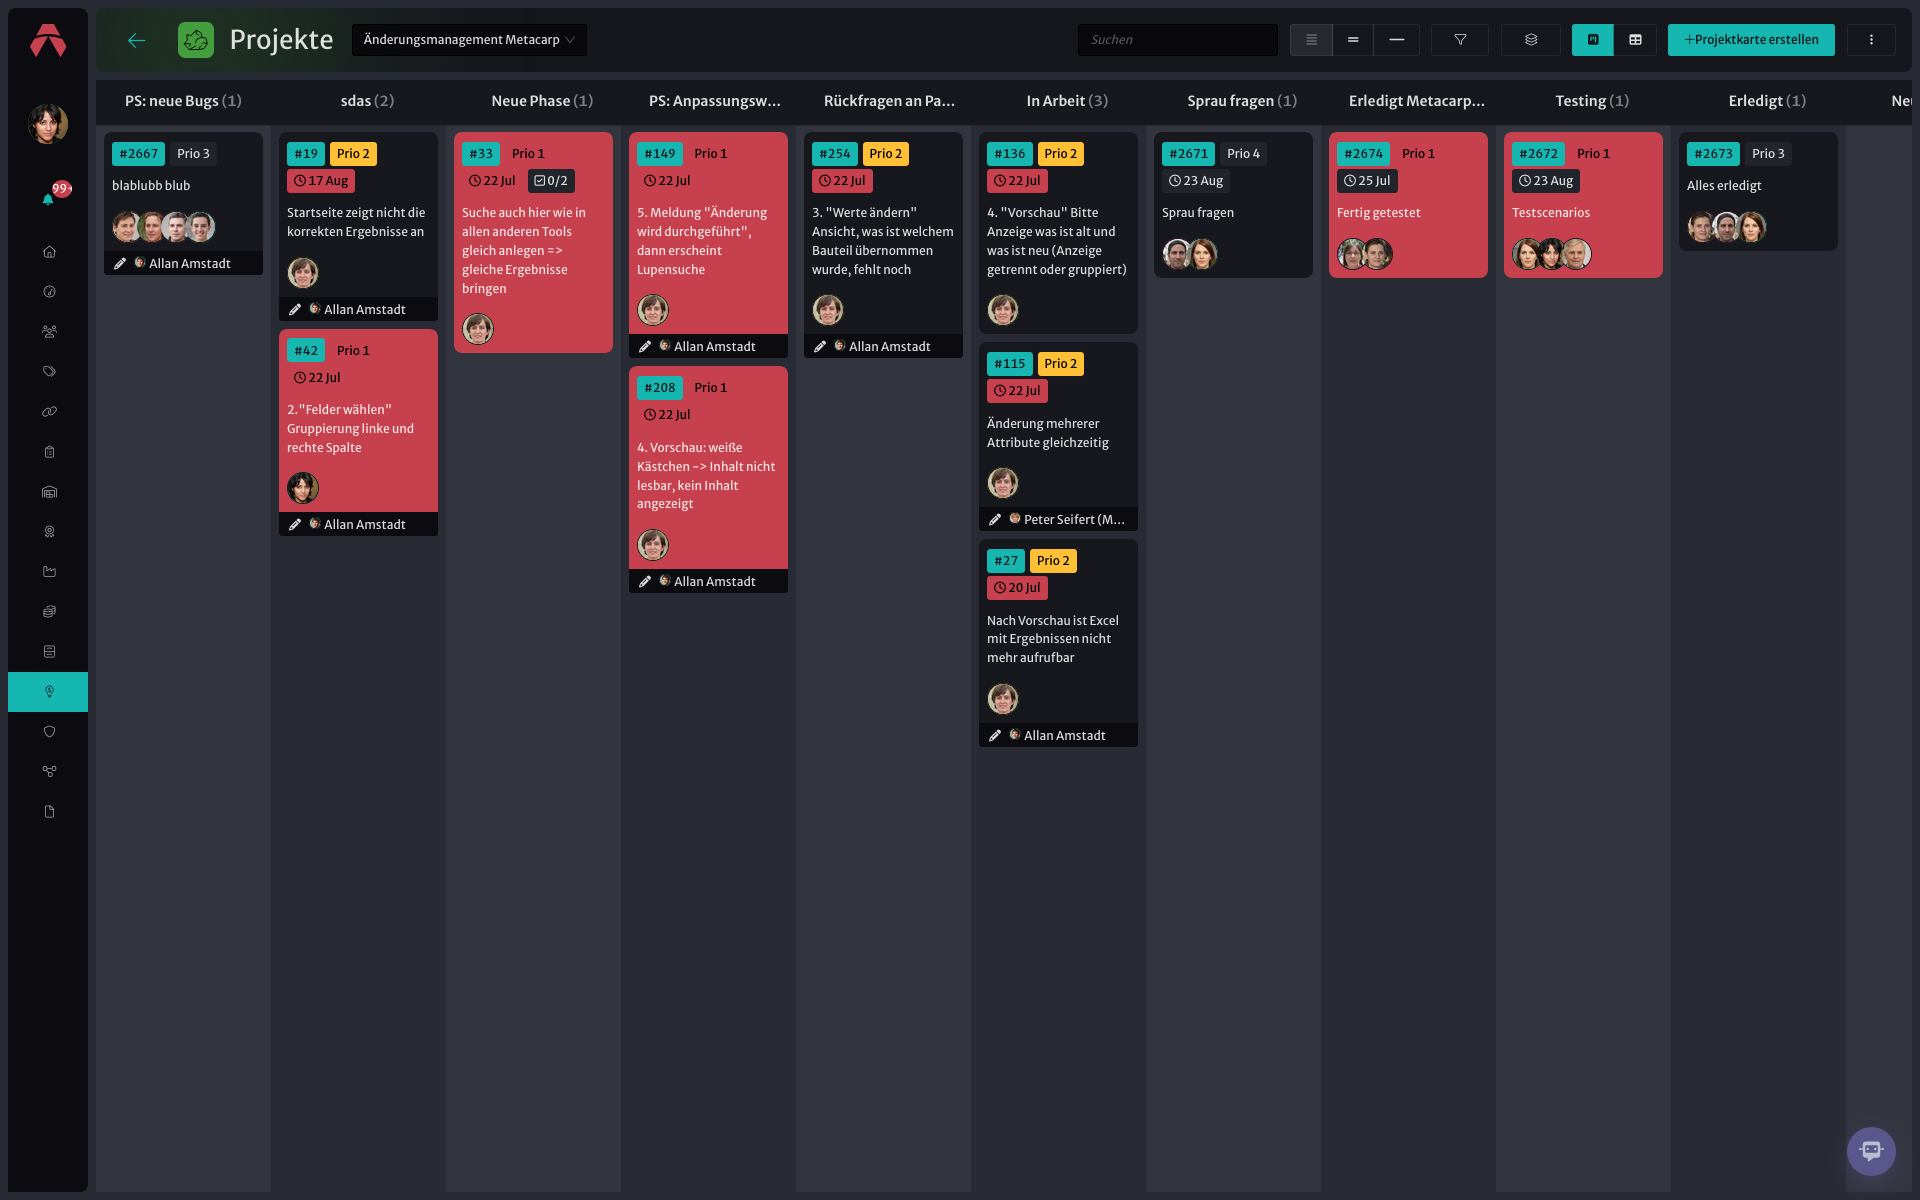The image size is (1920, 1200).
Task: Click the yellow Prio 2 tag on card #136
Action: [x=1061, y=154]
